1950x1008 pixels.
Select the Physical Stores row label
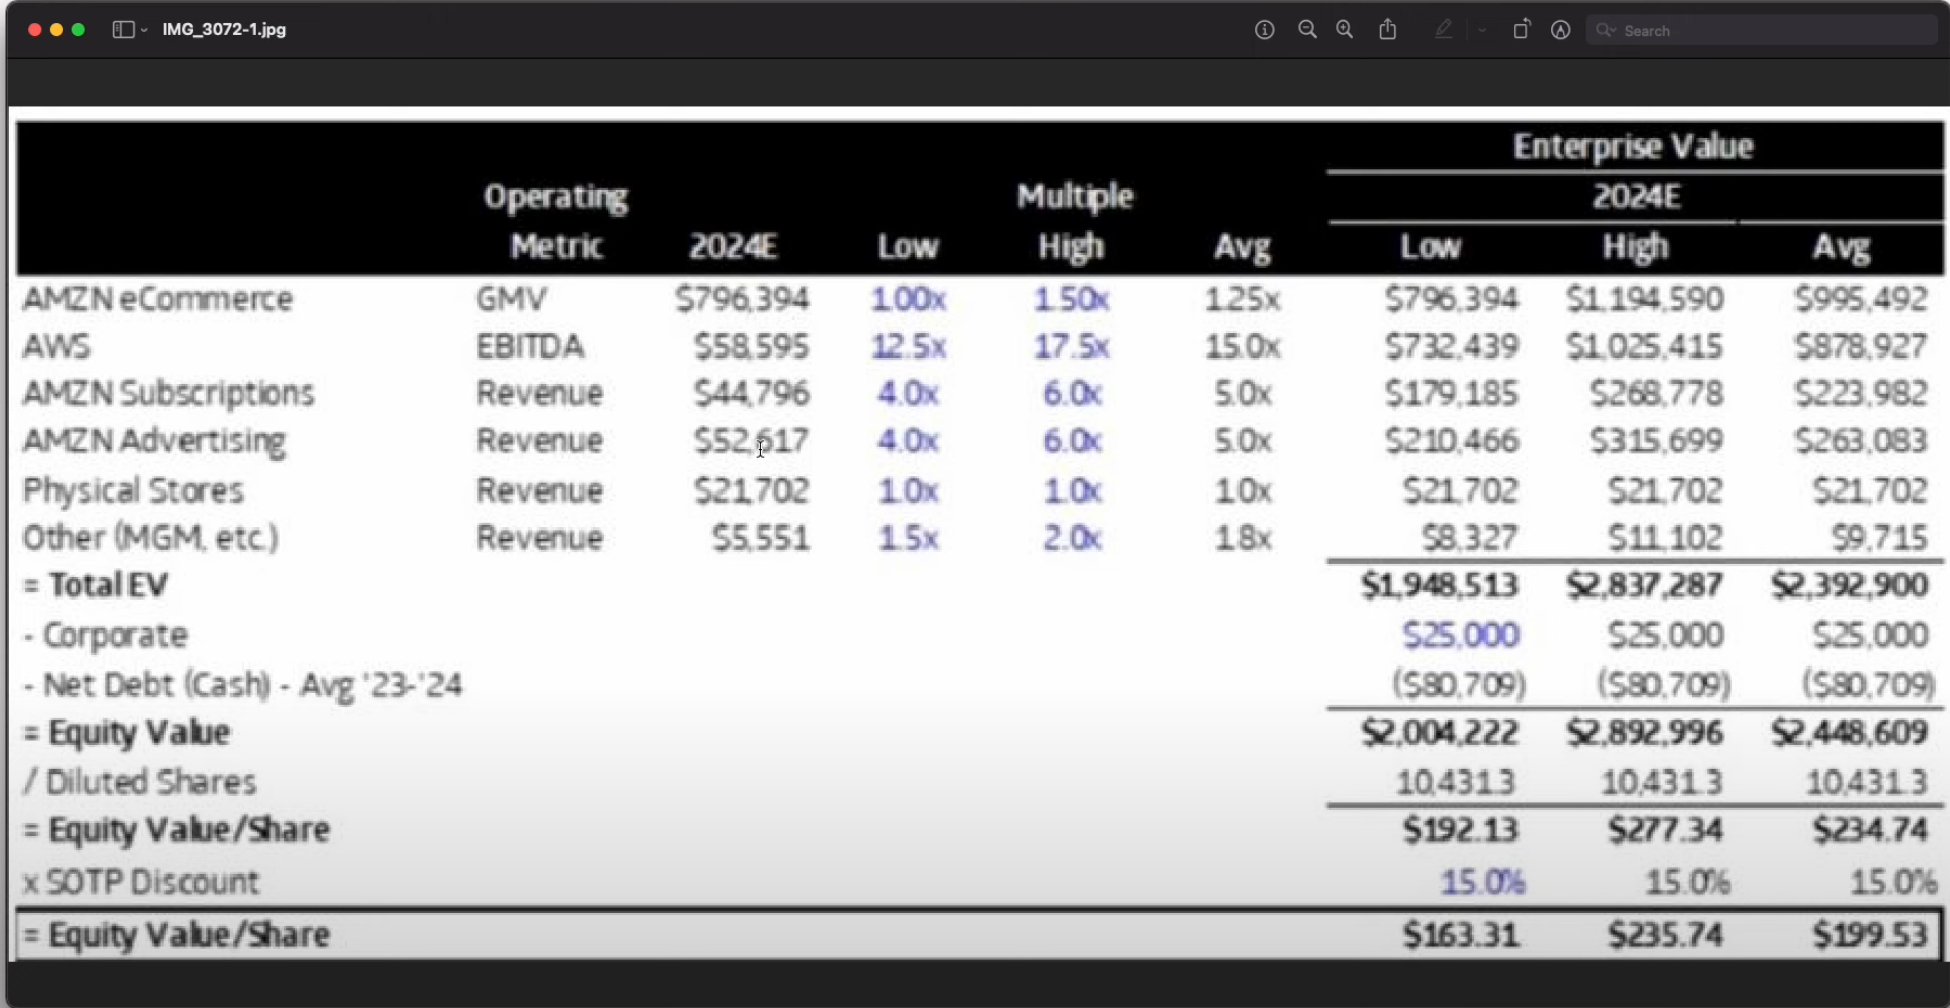133,490
